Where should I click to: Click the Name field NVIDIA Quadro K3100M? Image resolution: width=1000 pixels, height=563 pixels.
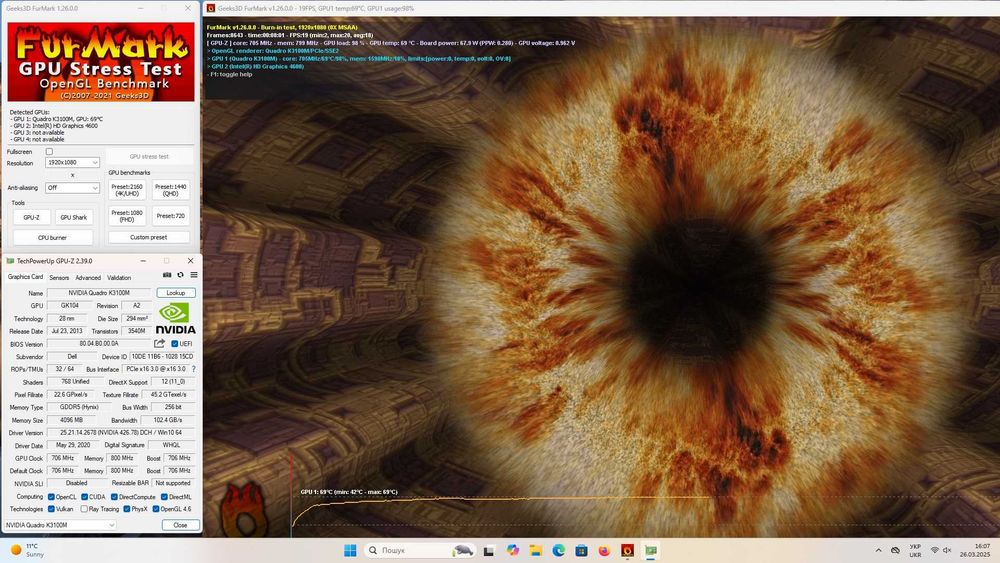[x=99, y=293]
